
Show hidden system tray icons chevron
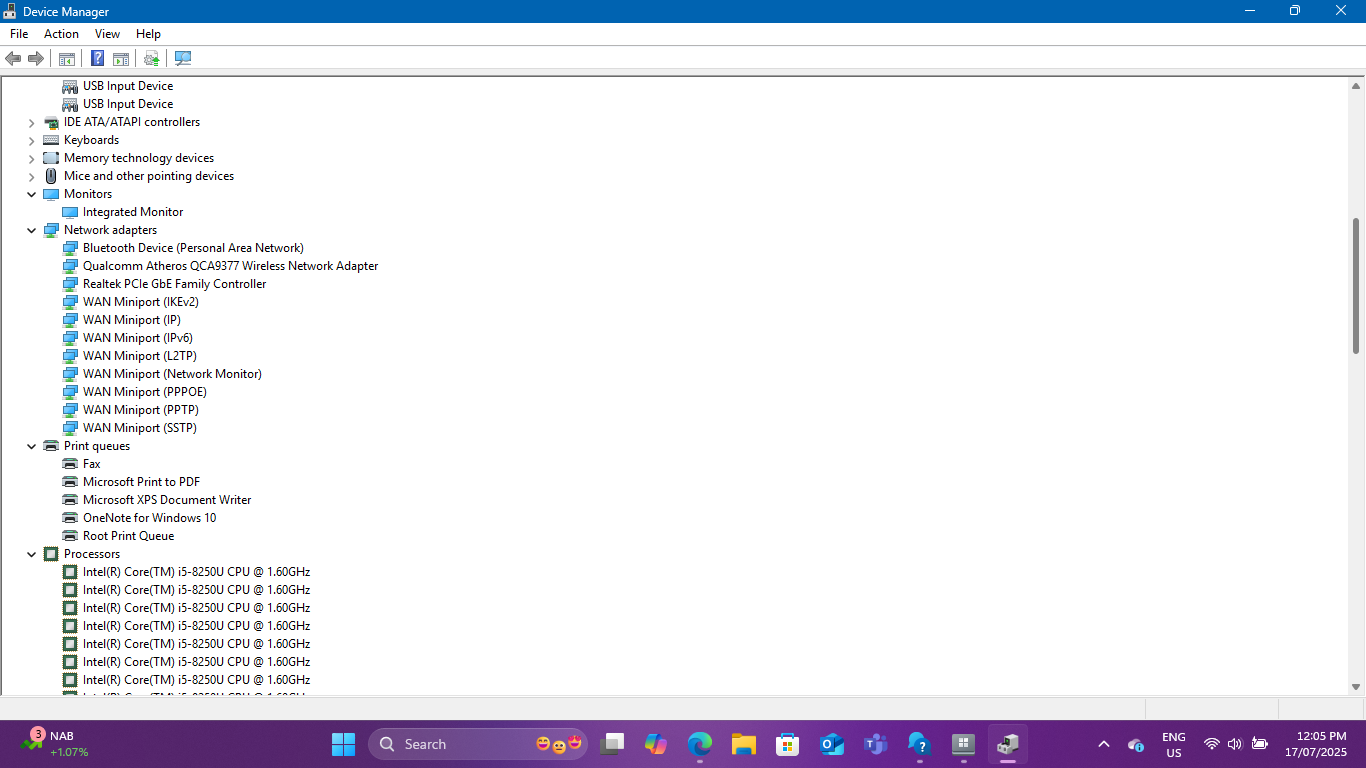[1104, 744]
